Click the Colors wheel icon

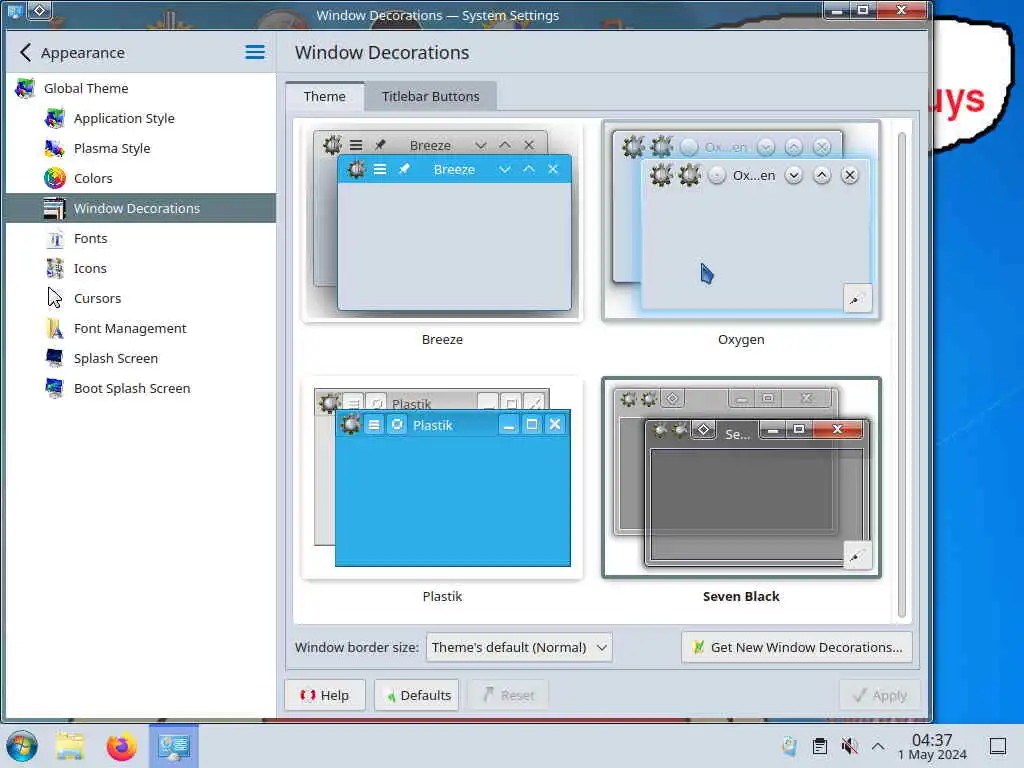pos(55,178)
